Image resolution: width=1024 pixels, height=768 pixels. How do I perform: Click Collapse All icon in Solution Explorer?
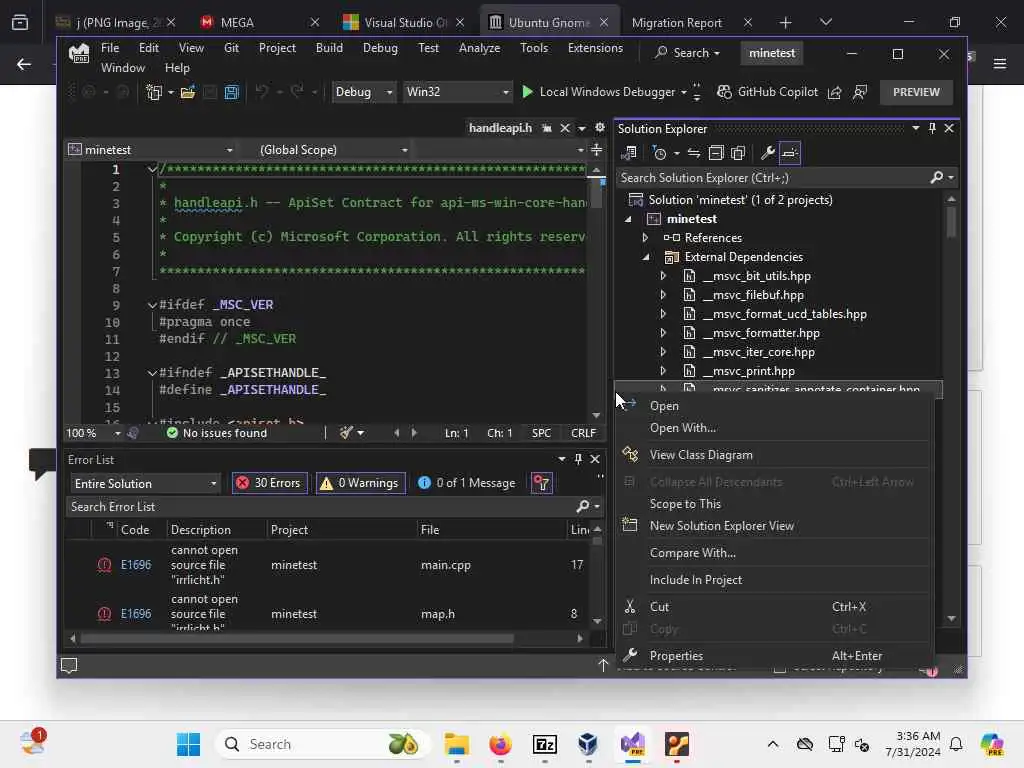point(716,153)
